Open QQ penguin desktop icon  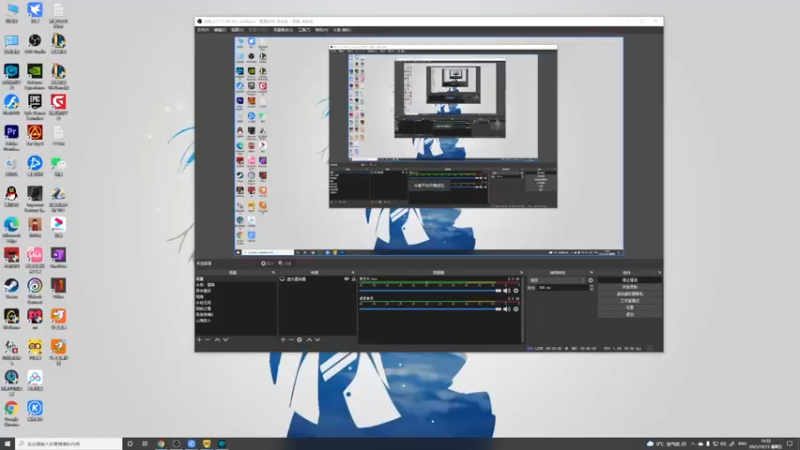click(11, 194)
